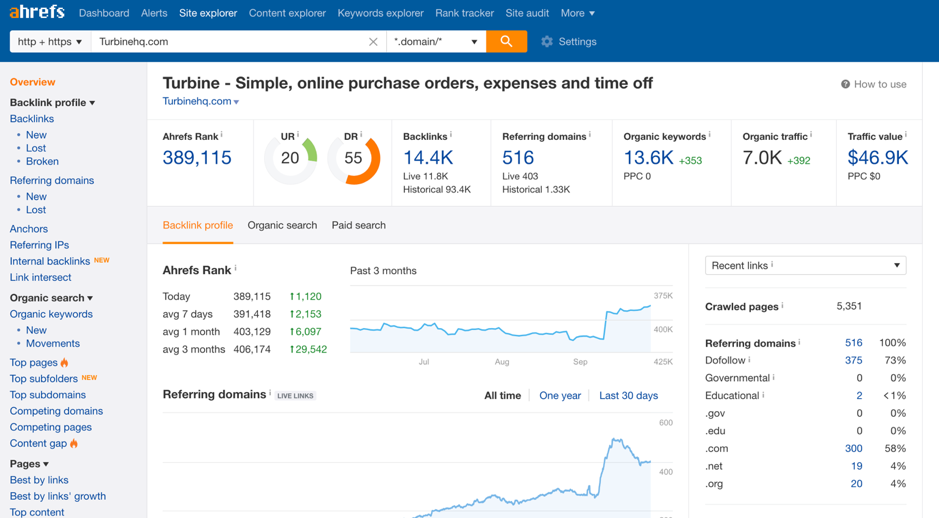Open the Overview sidebar link

click(x=32, y=82)
